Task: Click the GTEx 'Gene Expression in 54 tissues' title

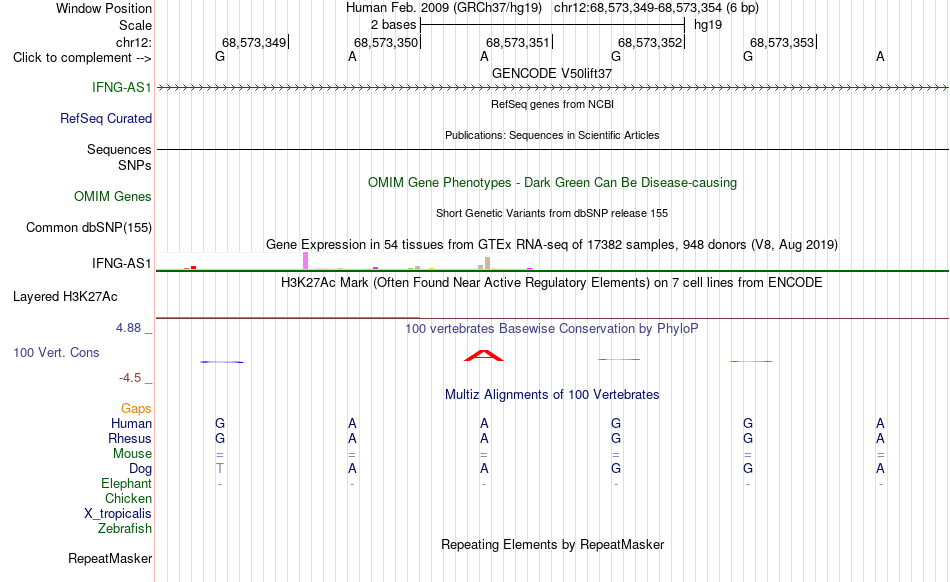Action: pyautogui.click(x=552, y=245)
